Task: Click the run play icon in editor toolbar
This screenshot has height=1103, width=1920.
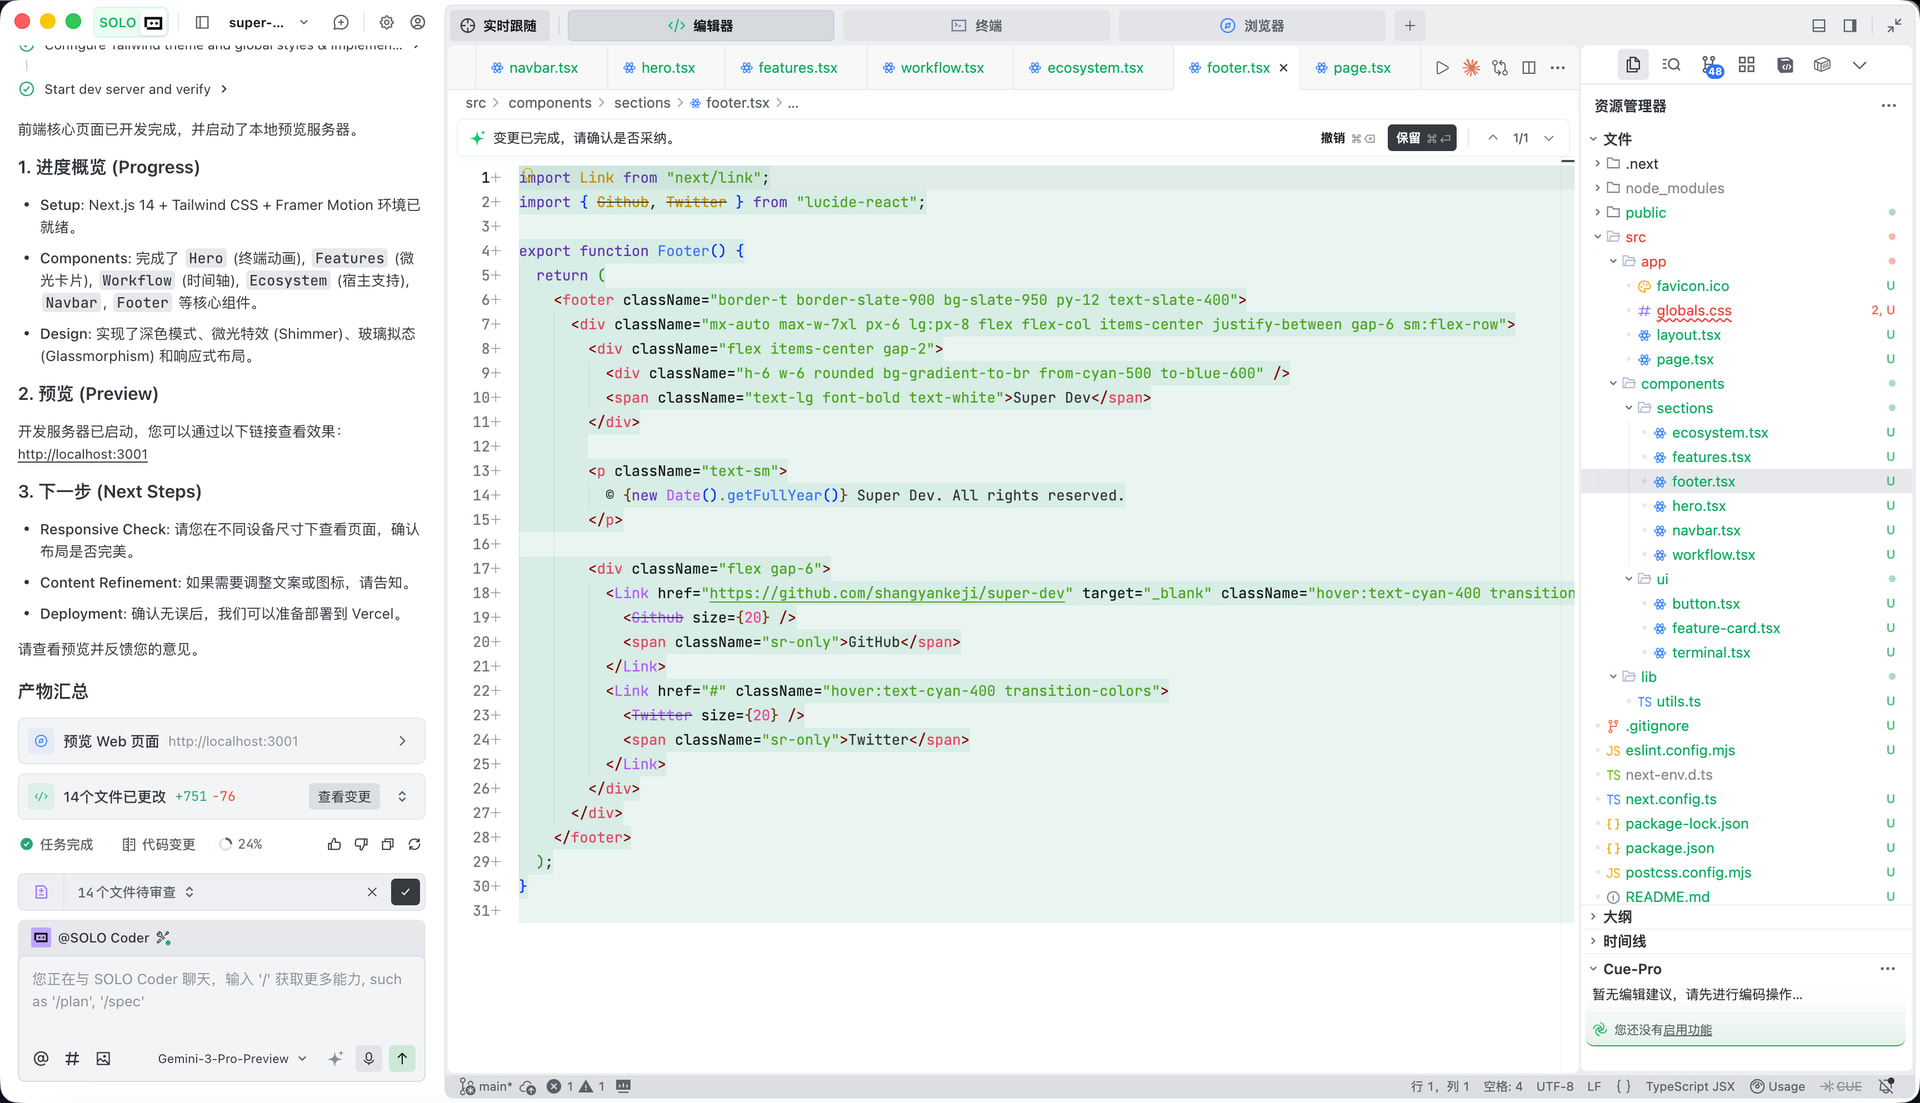Action: 1441,68
